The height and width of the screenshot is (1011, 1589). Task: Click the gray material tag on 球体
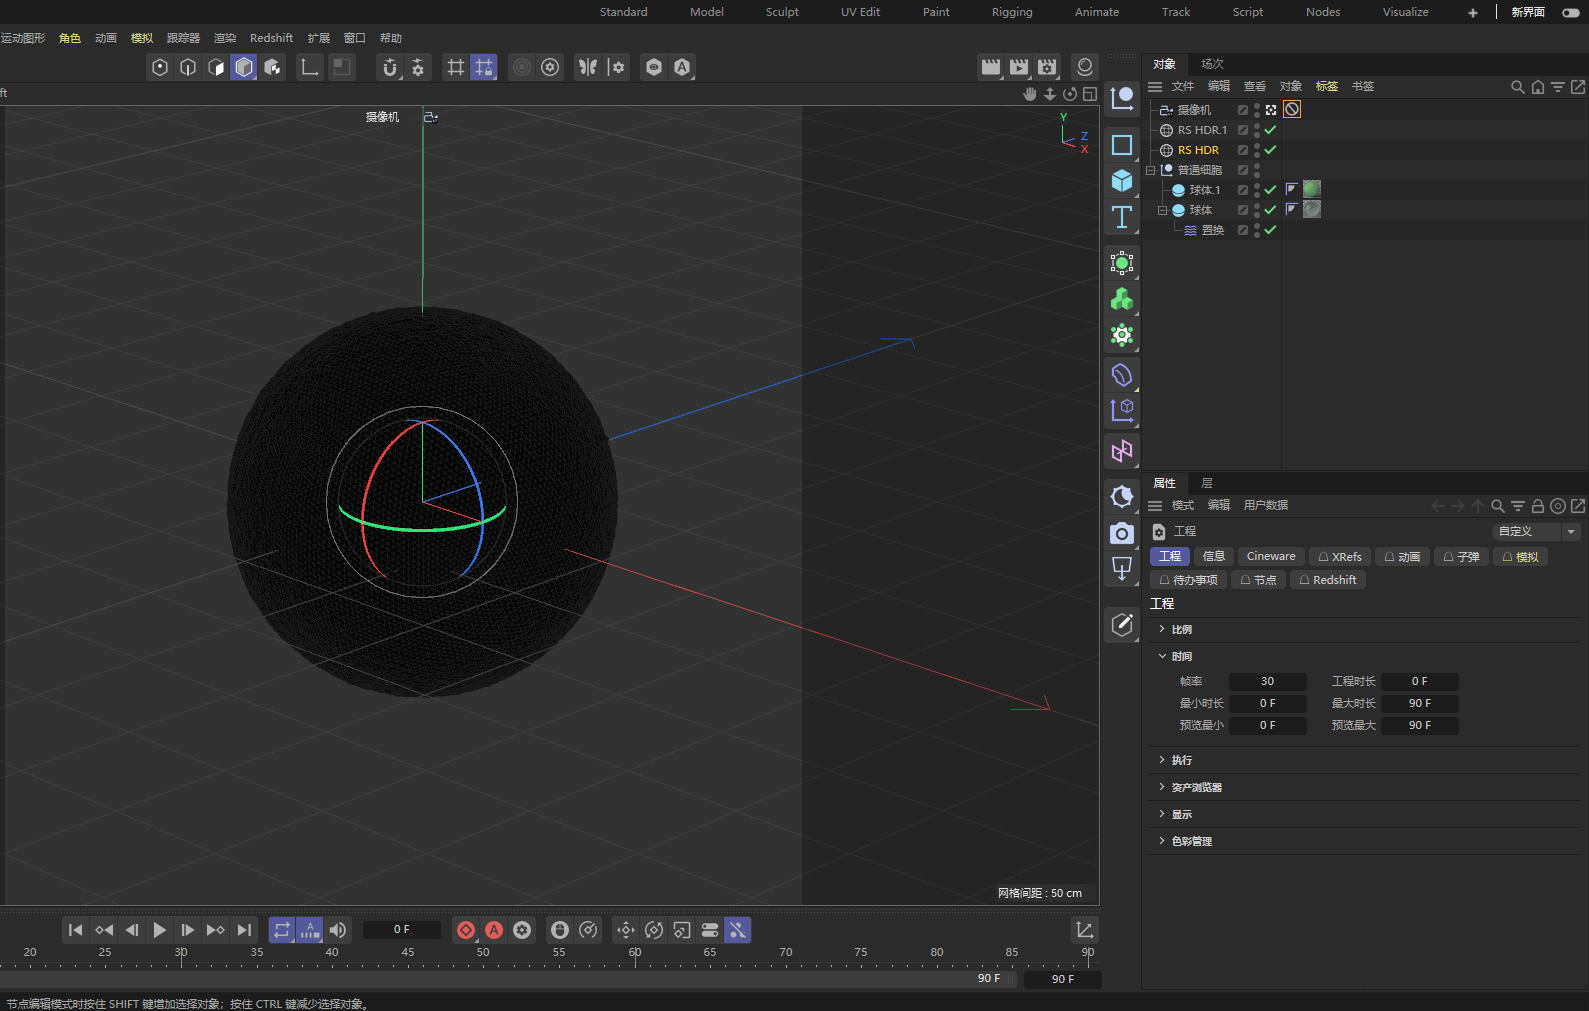[1312, 209]
